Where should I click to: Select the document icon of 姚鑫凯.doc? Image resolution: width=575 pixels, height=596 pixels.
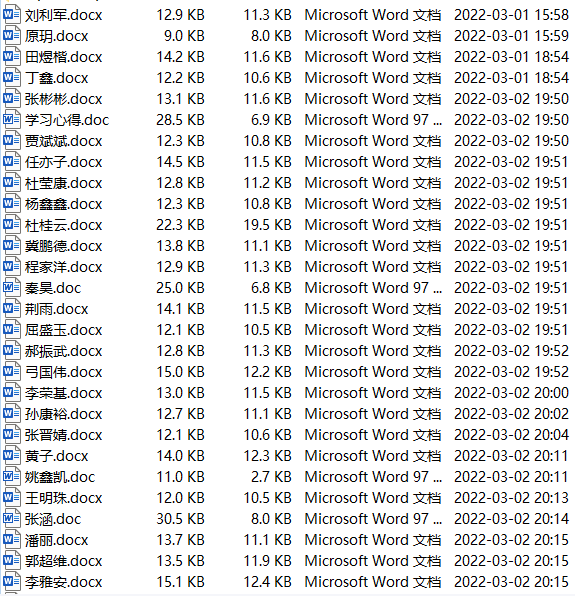coord(11,477)
